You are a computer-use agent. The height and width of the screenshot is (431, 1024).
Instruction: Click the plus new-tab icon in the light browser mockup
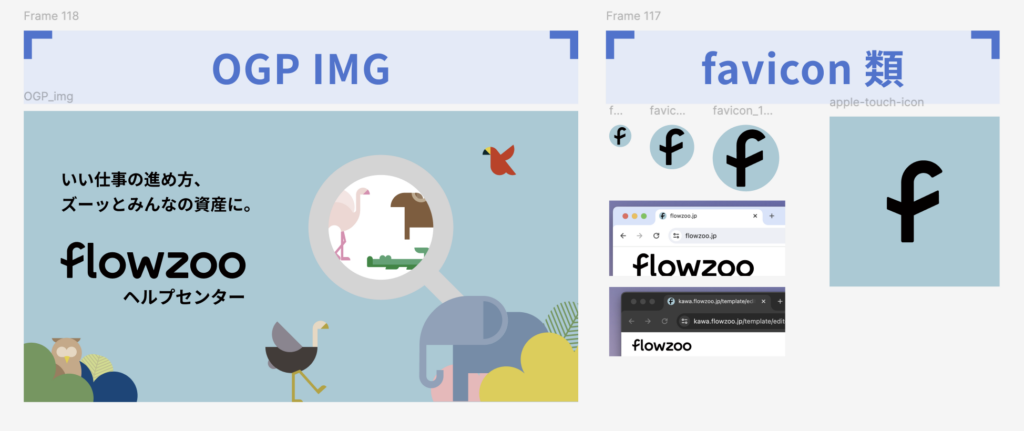tap(772, 216)
